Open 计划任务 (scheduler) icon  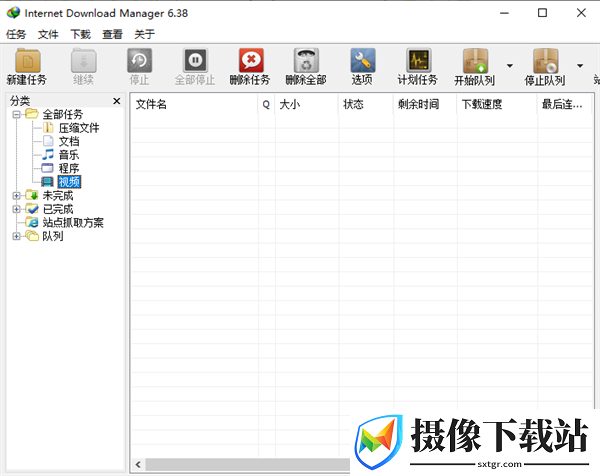(x=418, y=60)
